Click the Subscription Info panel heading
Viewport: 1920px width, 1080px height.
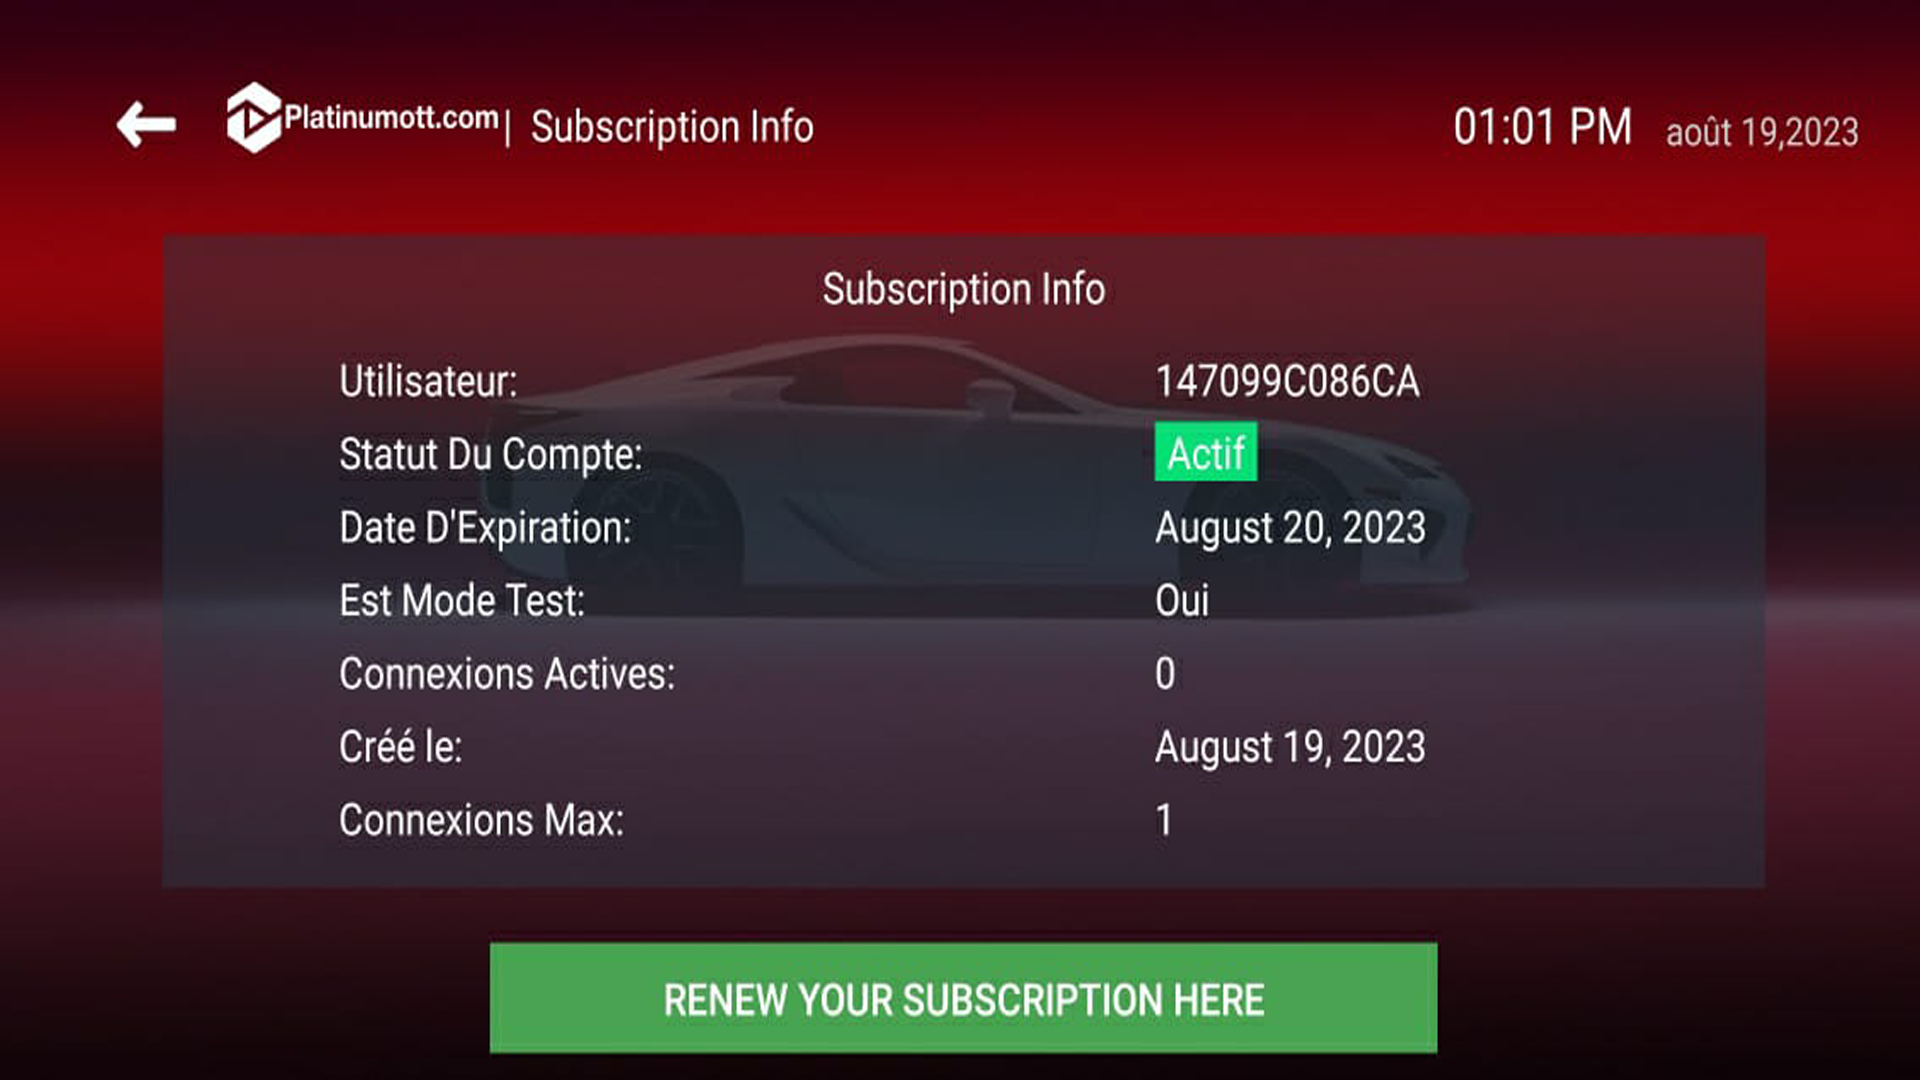(x=964, y=289)
